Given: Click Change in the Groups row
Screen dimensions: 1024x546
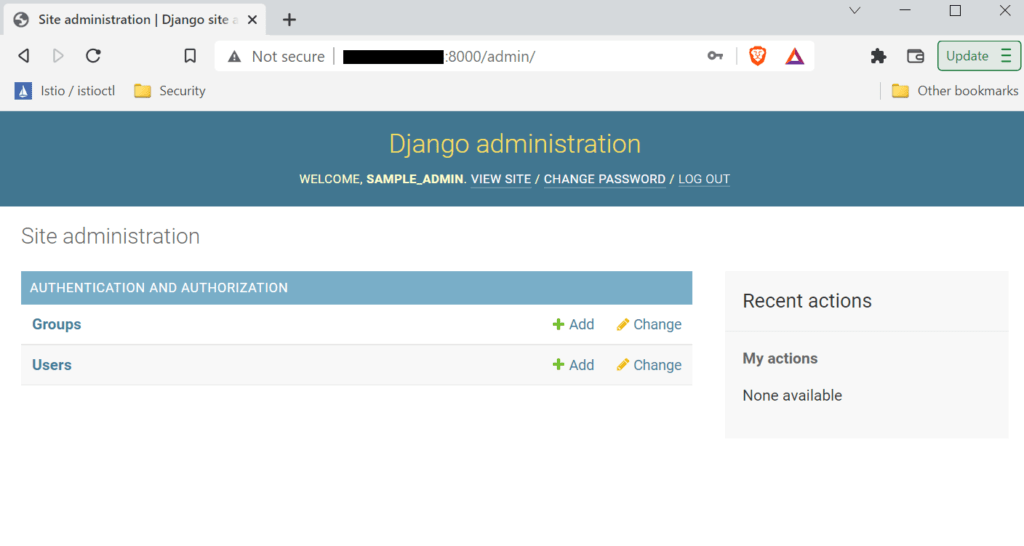Looking at the screenshot, I should coord(649,325).
